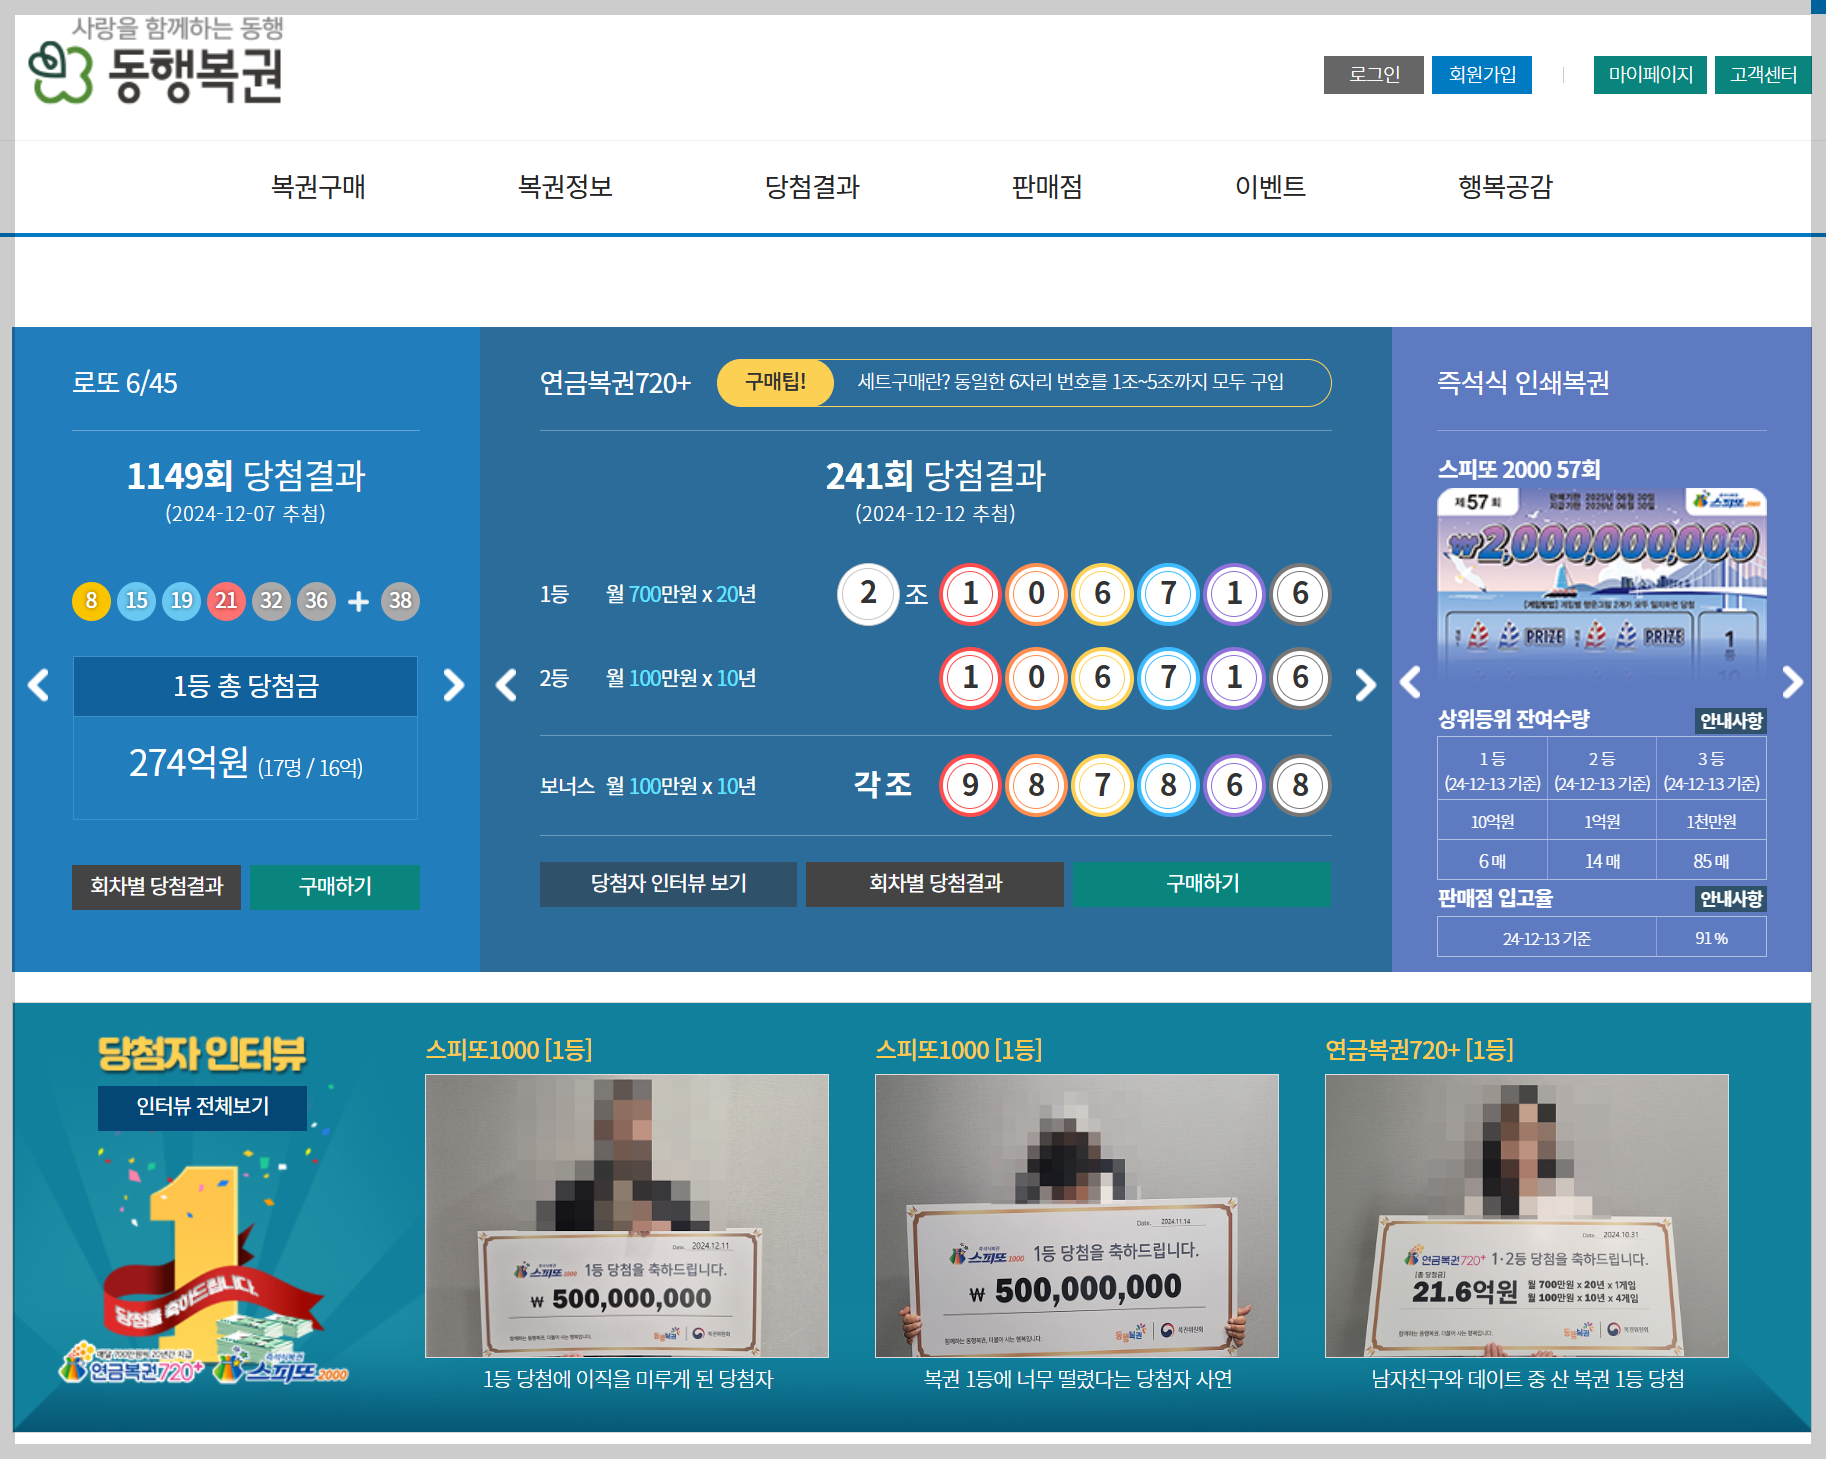This screenshot has height=1459, width=1826.
Task: Click the bonus row yellow ball 7
Action: pyautogui.click(x=1102, y=785)
